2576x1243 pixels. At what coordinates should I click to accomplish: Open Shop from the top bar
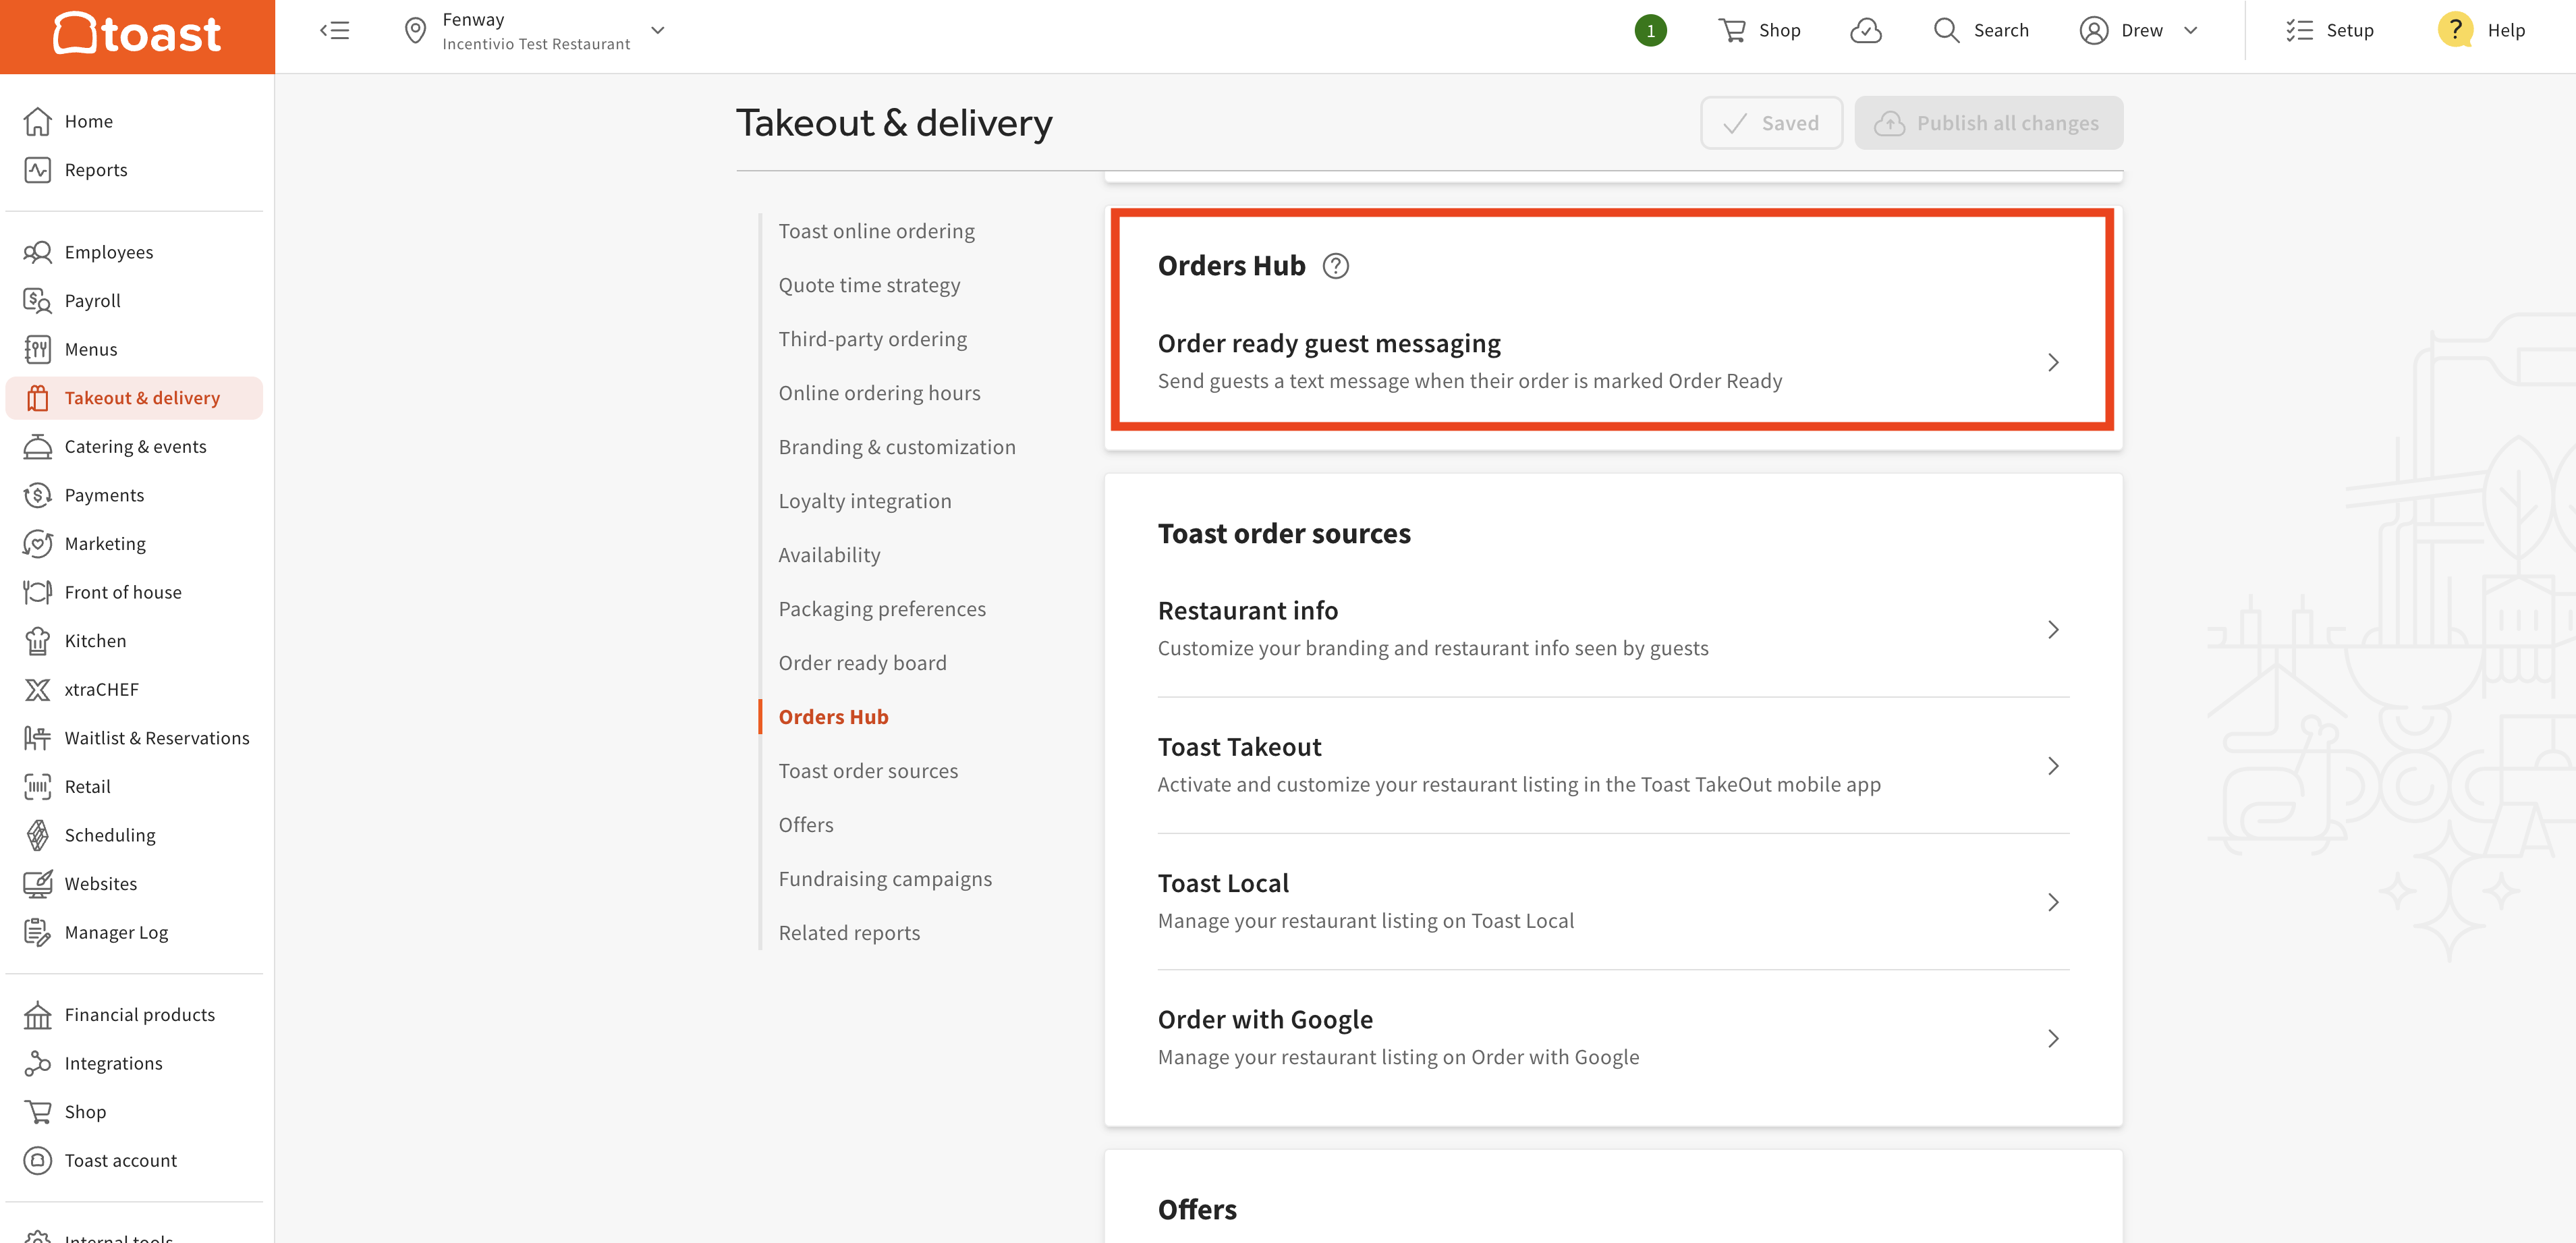click(1759, 30)
